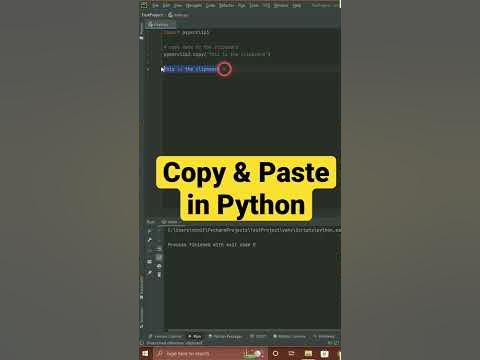Click the highlighted pasted clipboard text line
This screenshot has width=480, height=360.
coord(190,69)
